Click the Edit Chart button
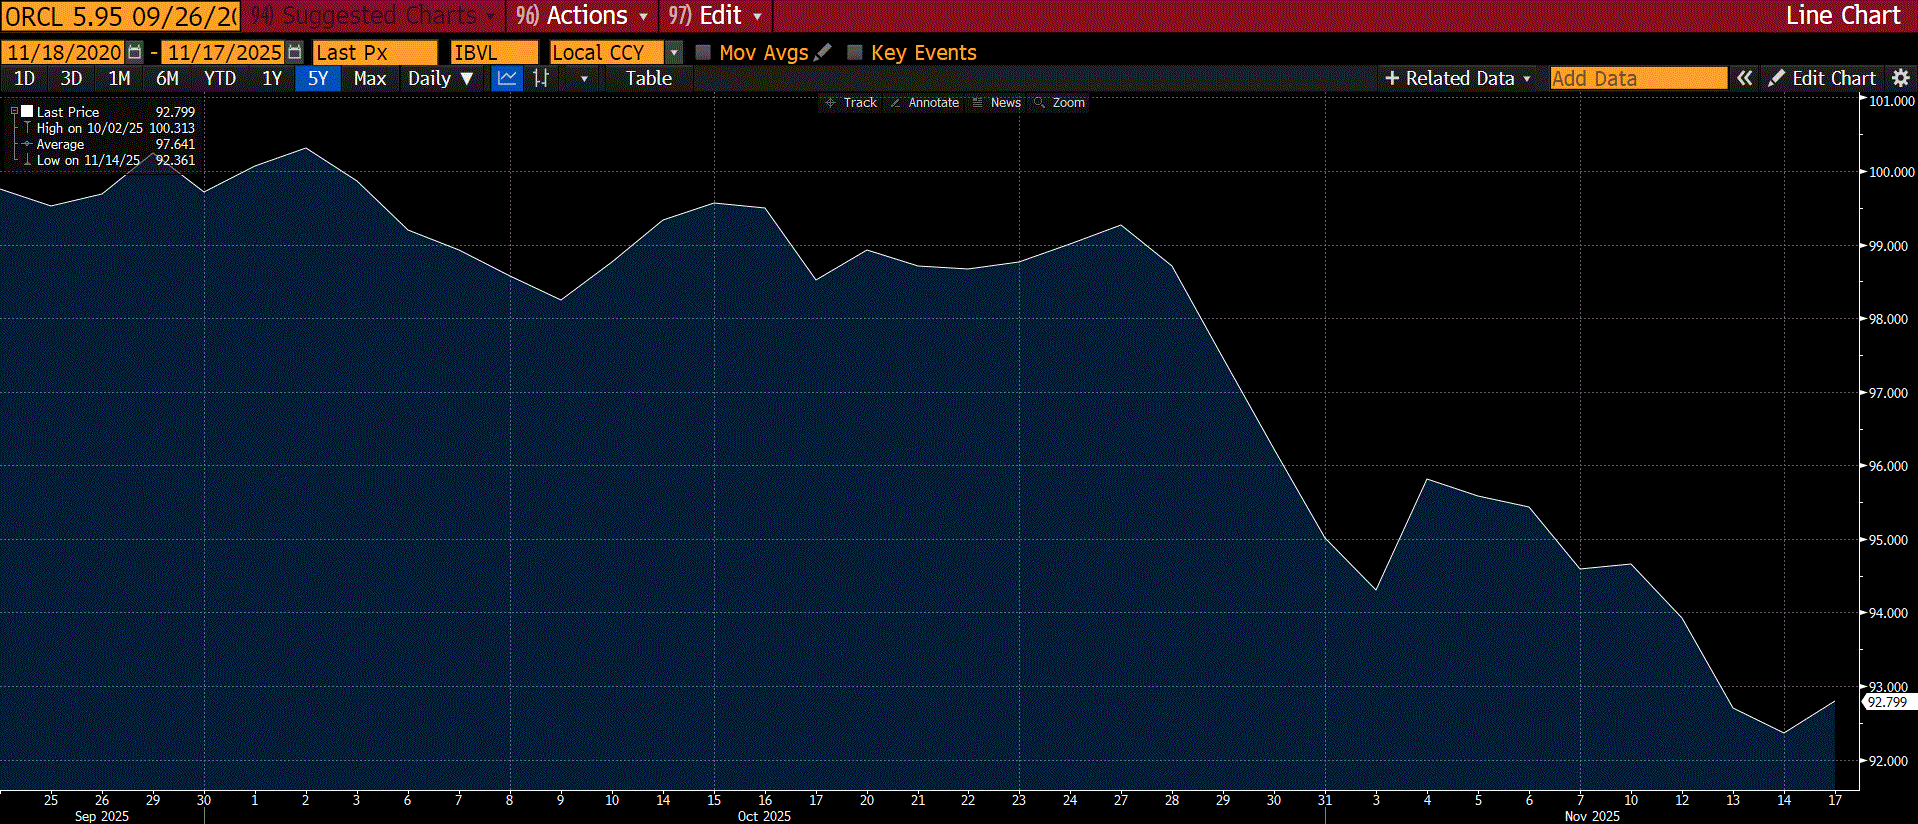Viewport: 1918px width, 824px height. tap(1822, 78)
